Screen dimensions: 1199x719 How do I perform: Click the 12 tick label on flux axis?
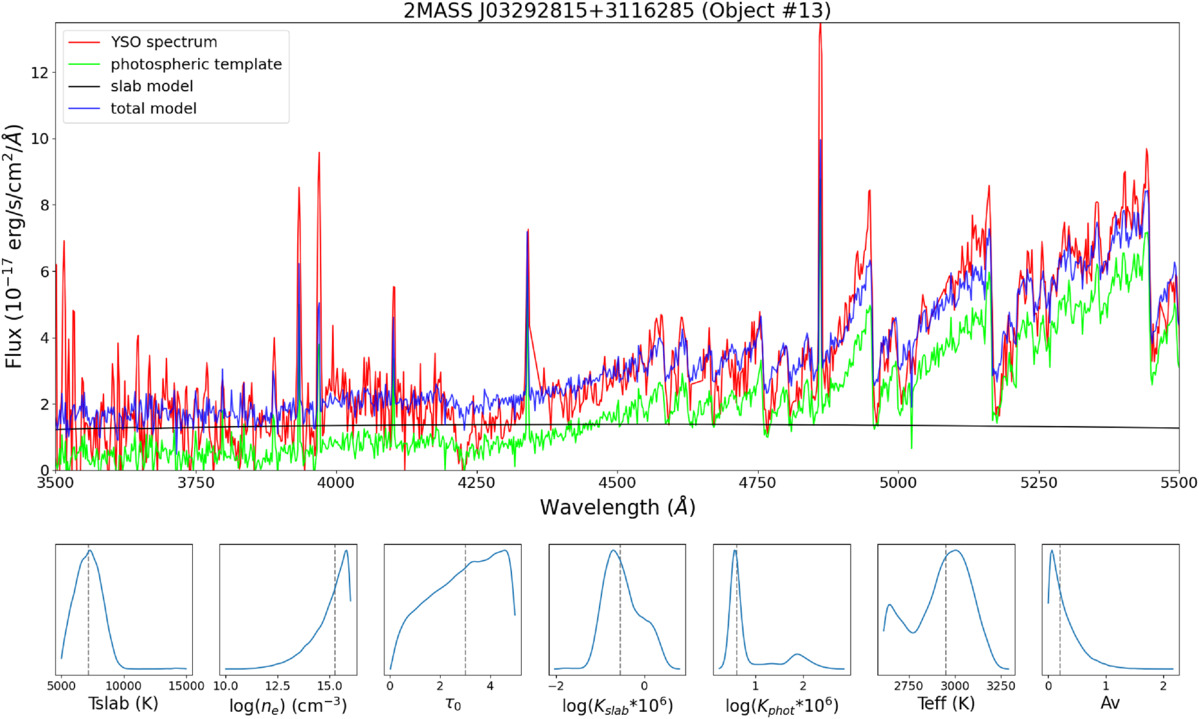pyautogui.click(x=39, y=73)
